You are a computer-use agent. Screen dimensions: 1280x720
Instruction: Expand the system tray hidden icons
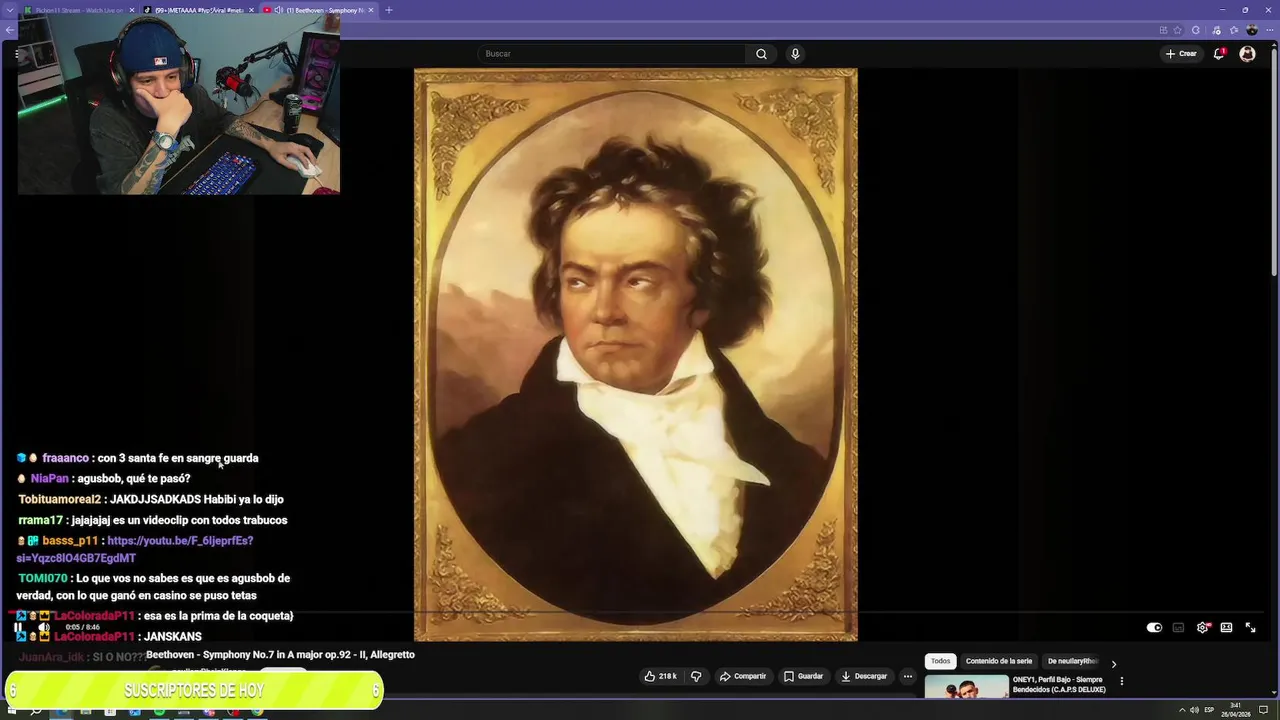coord(1181,710)
